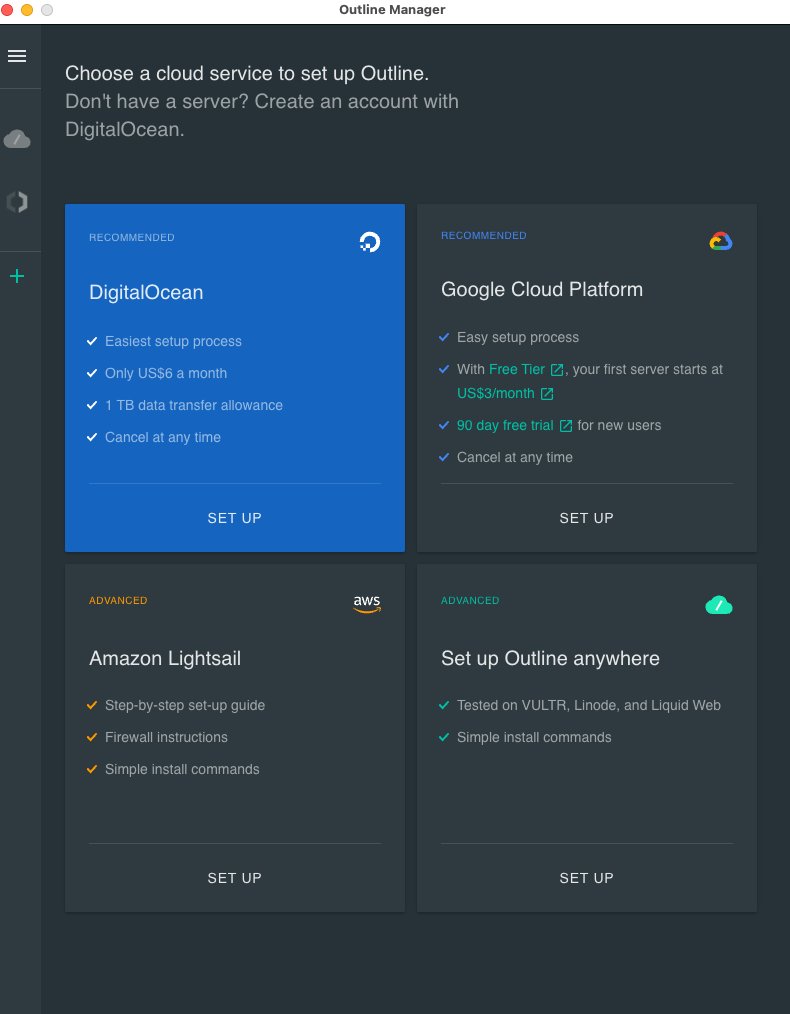Click the DigitalOcean card title
The width and height of the screenshot is (790, 1014).
(146, 292)
